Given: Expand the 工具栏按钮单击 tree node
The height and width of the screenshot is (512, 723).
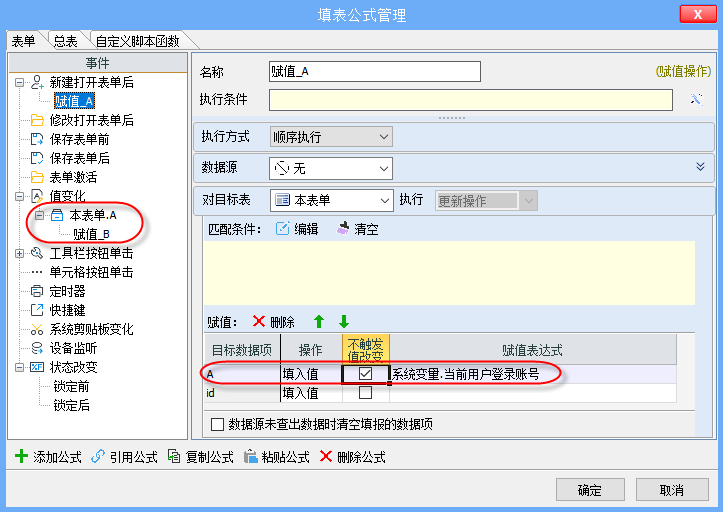Looking at the screenshot, I should [19, 253].
